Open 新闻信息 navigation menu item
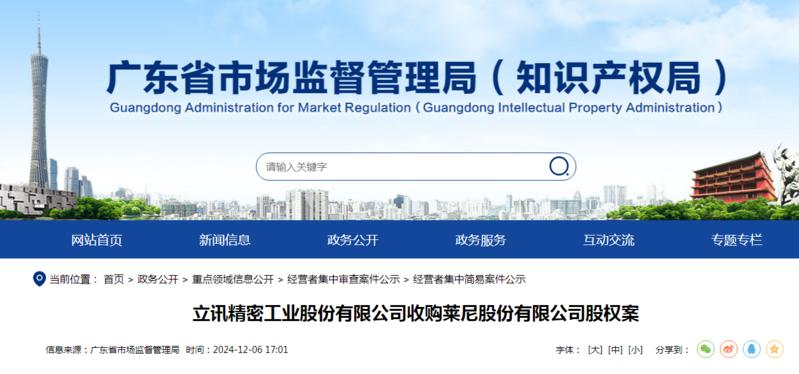Viewport: 799px width, 374px height. 225,240
